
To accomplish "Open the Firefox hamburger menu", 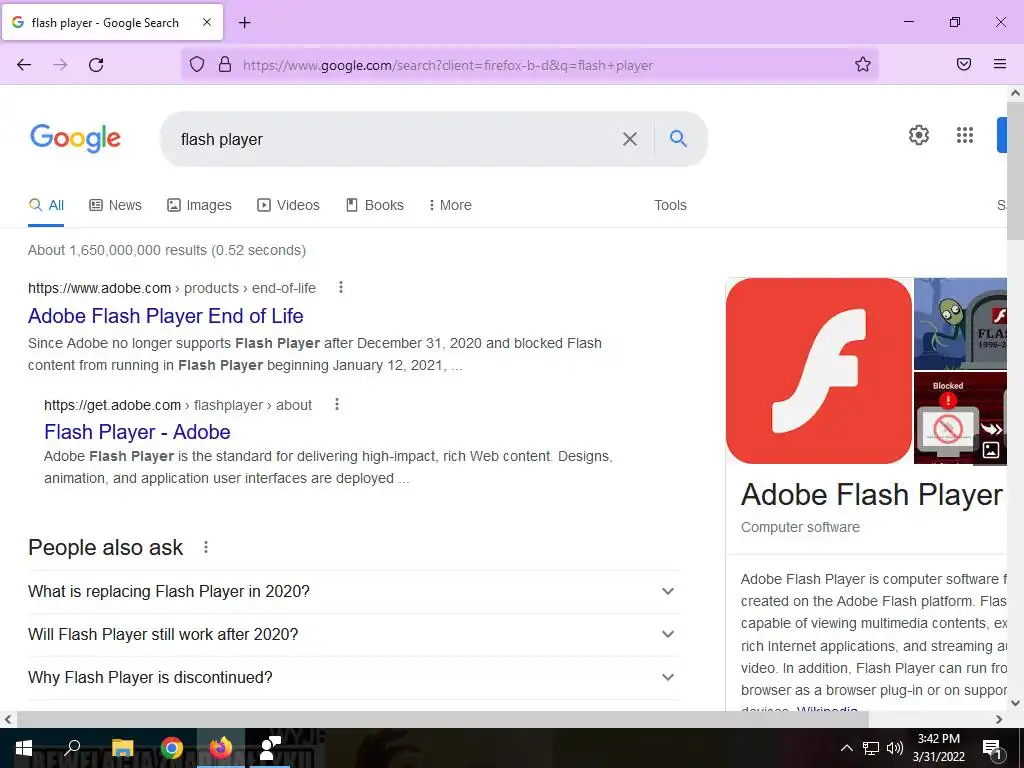I will click(x=1000, y=64).
